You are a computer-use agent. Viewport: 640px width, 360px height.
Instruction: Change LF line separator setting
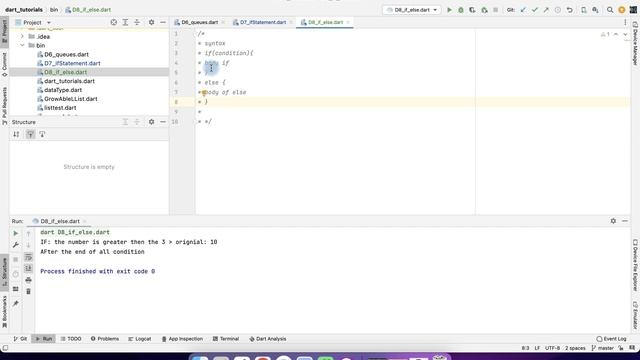(x=537, y=348)
